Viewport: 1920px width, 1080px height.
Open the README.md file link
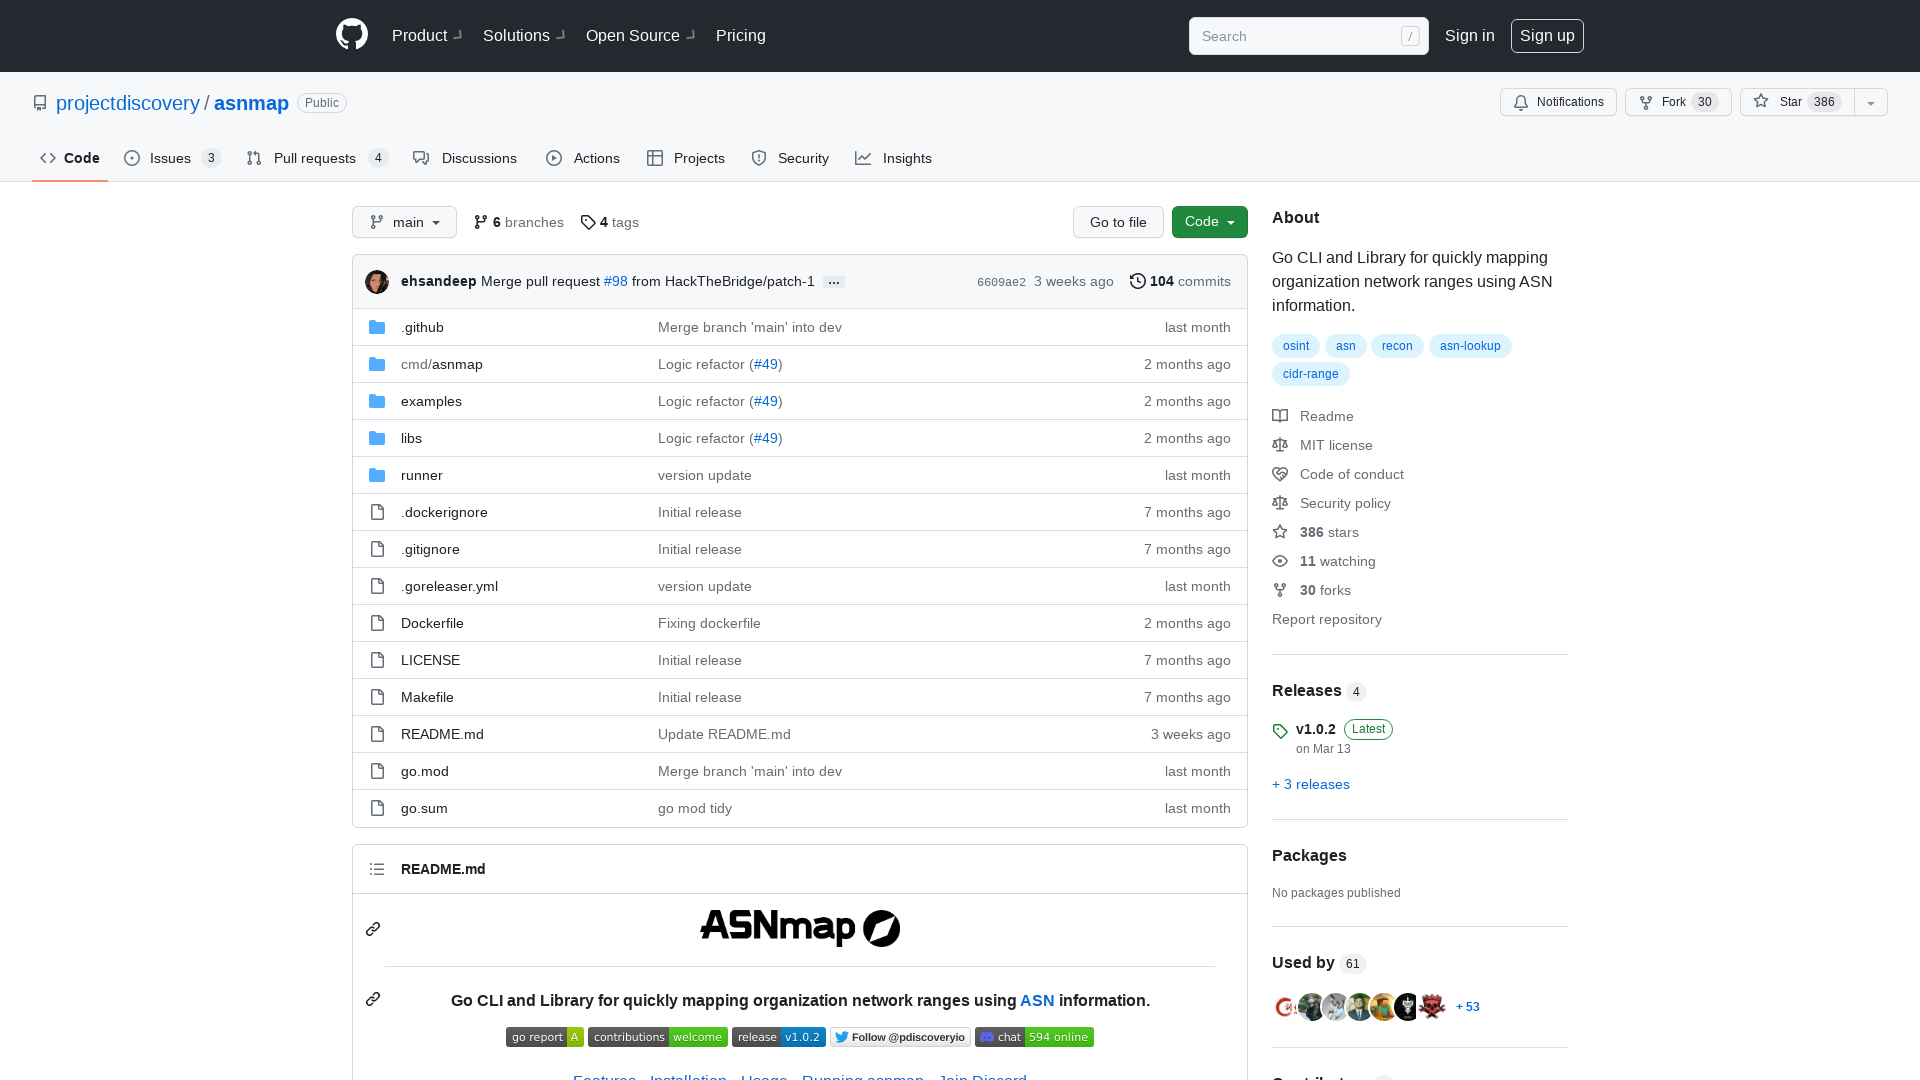(442, 733)
